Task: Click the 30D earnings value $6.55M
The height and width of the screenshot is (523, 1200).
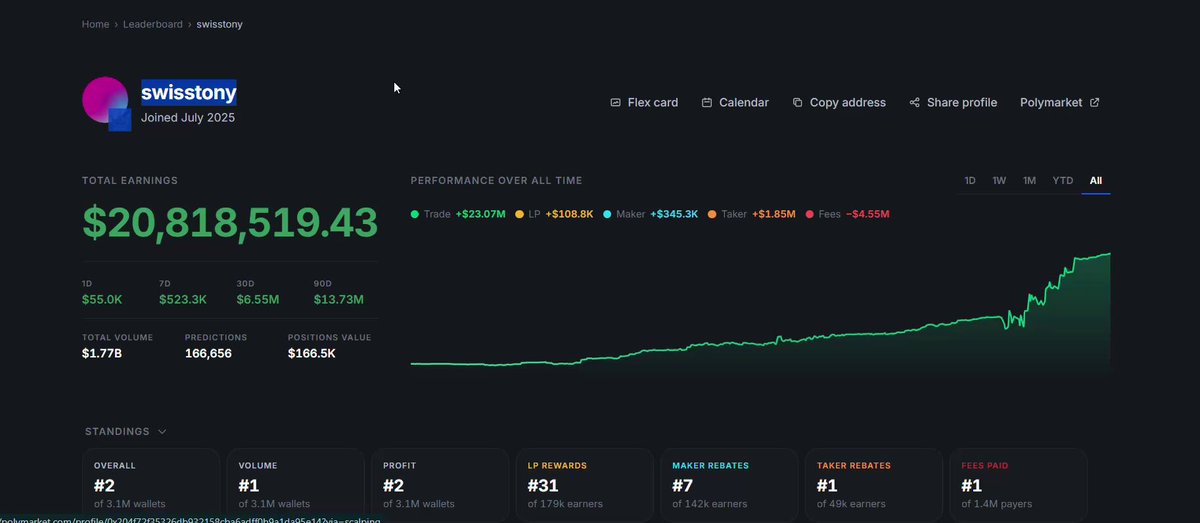Action: (x=258, y=299)
